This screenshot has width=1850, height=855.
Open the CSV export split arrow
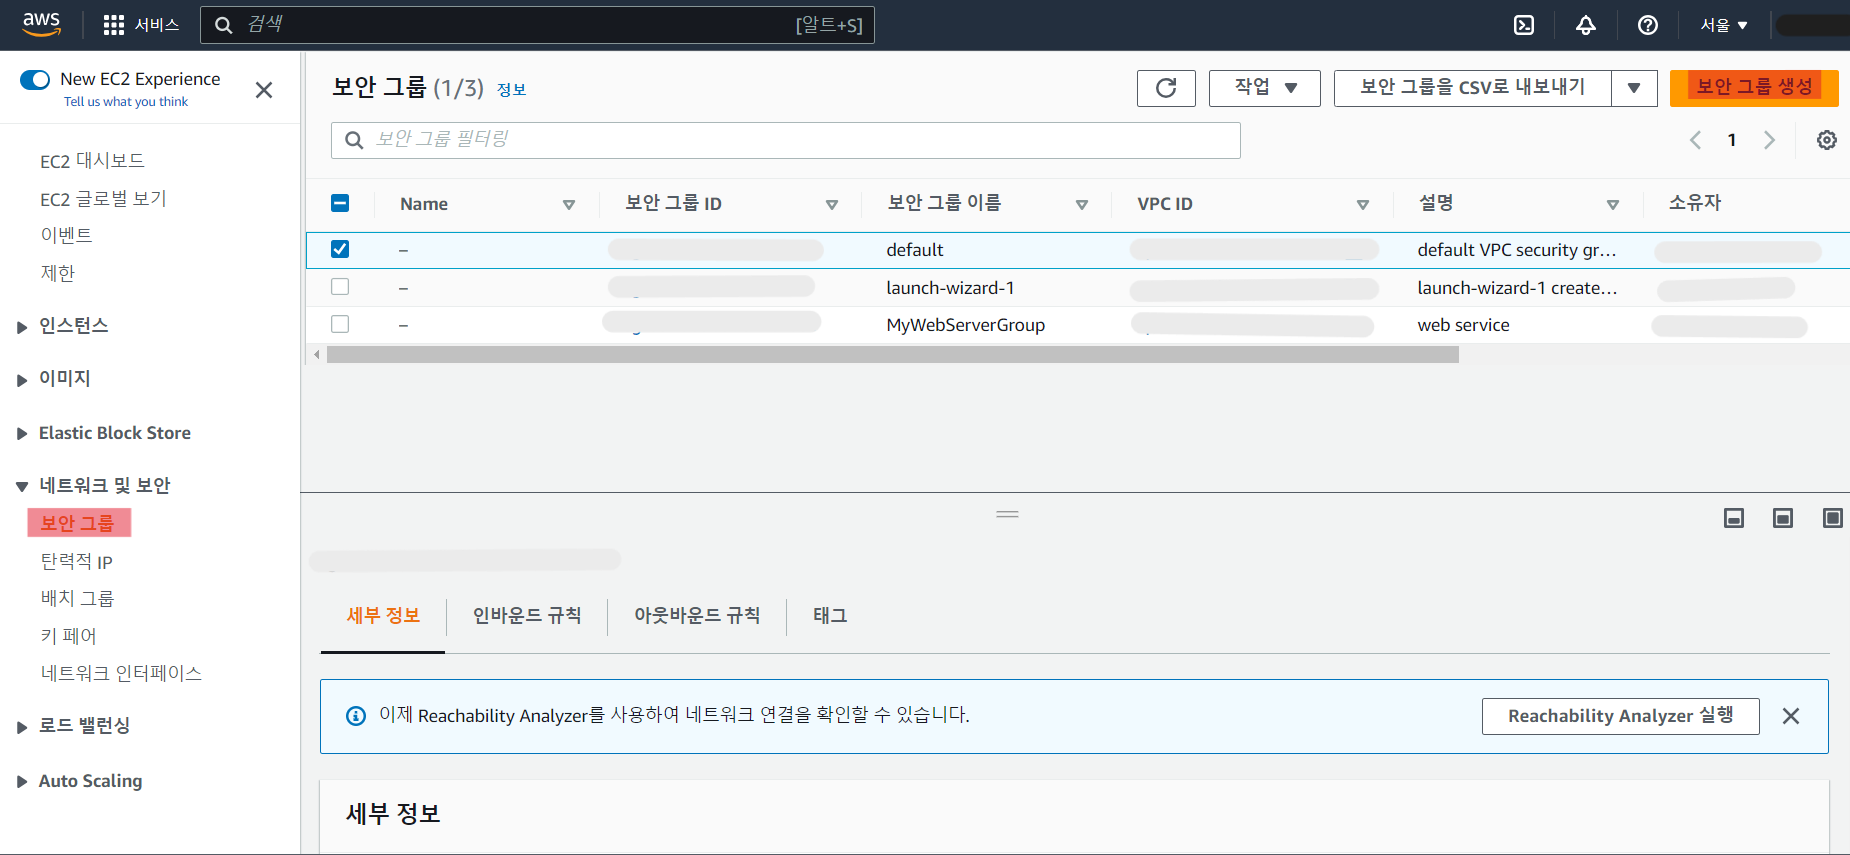tap(1634, 88)
